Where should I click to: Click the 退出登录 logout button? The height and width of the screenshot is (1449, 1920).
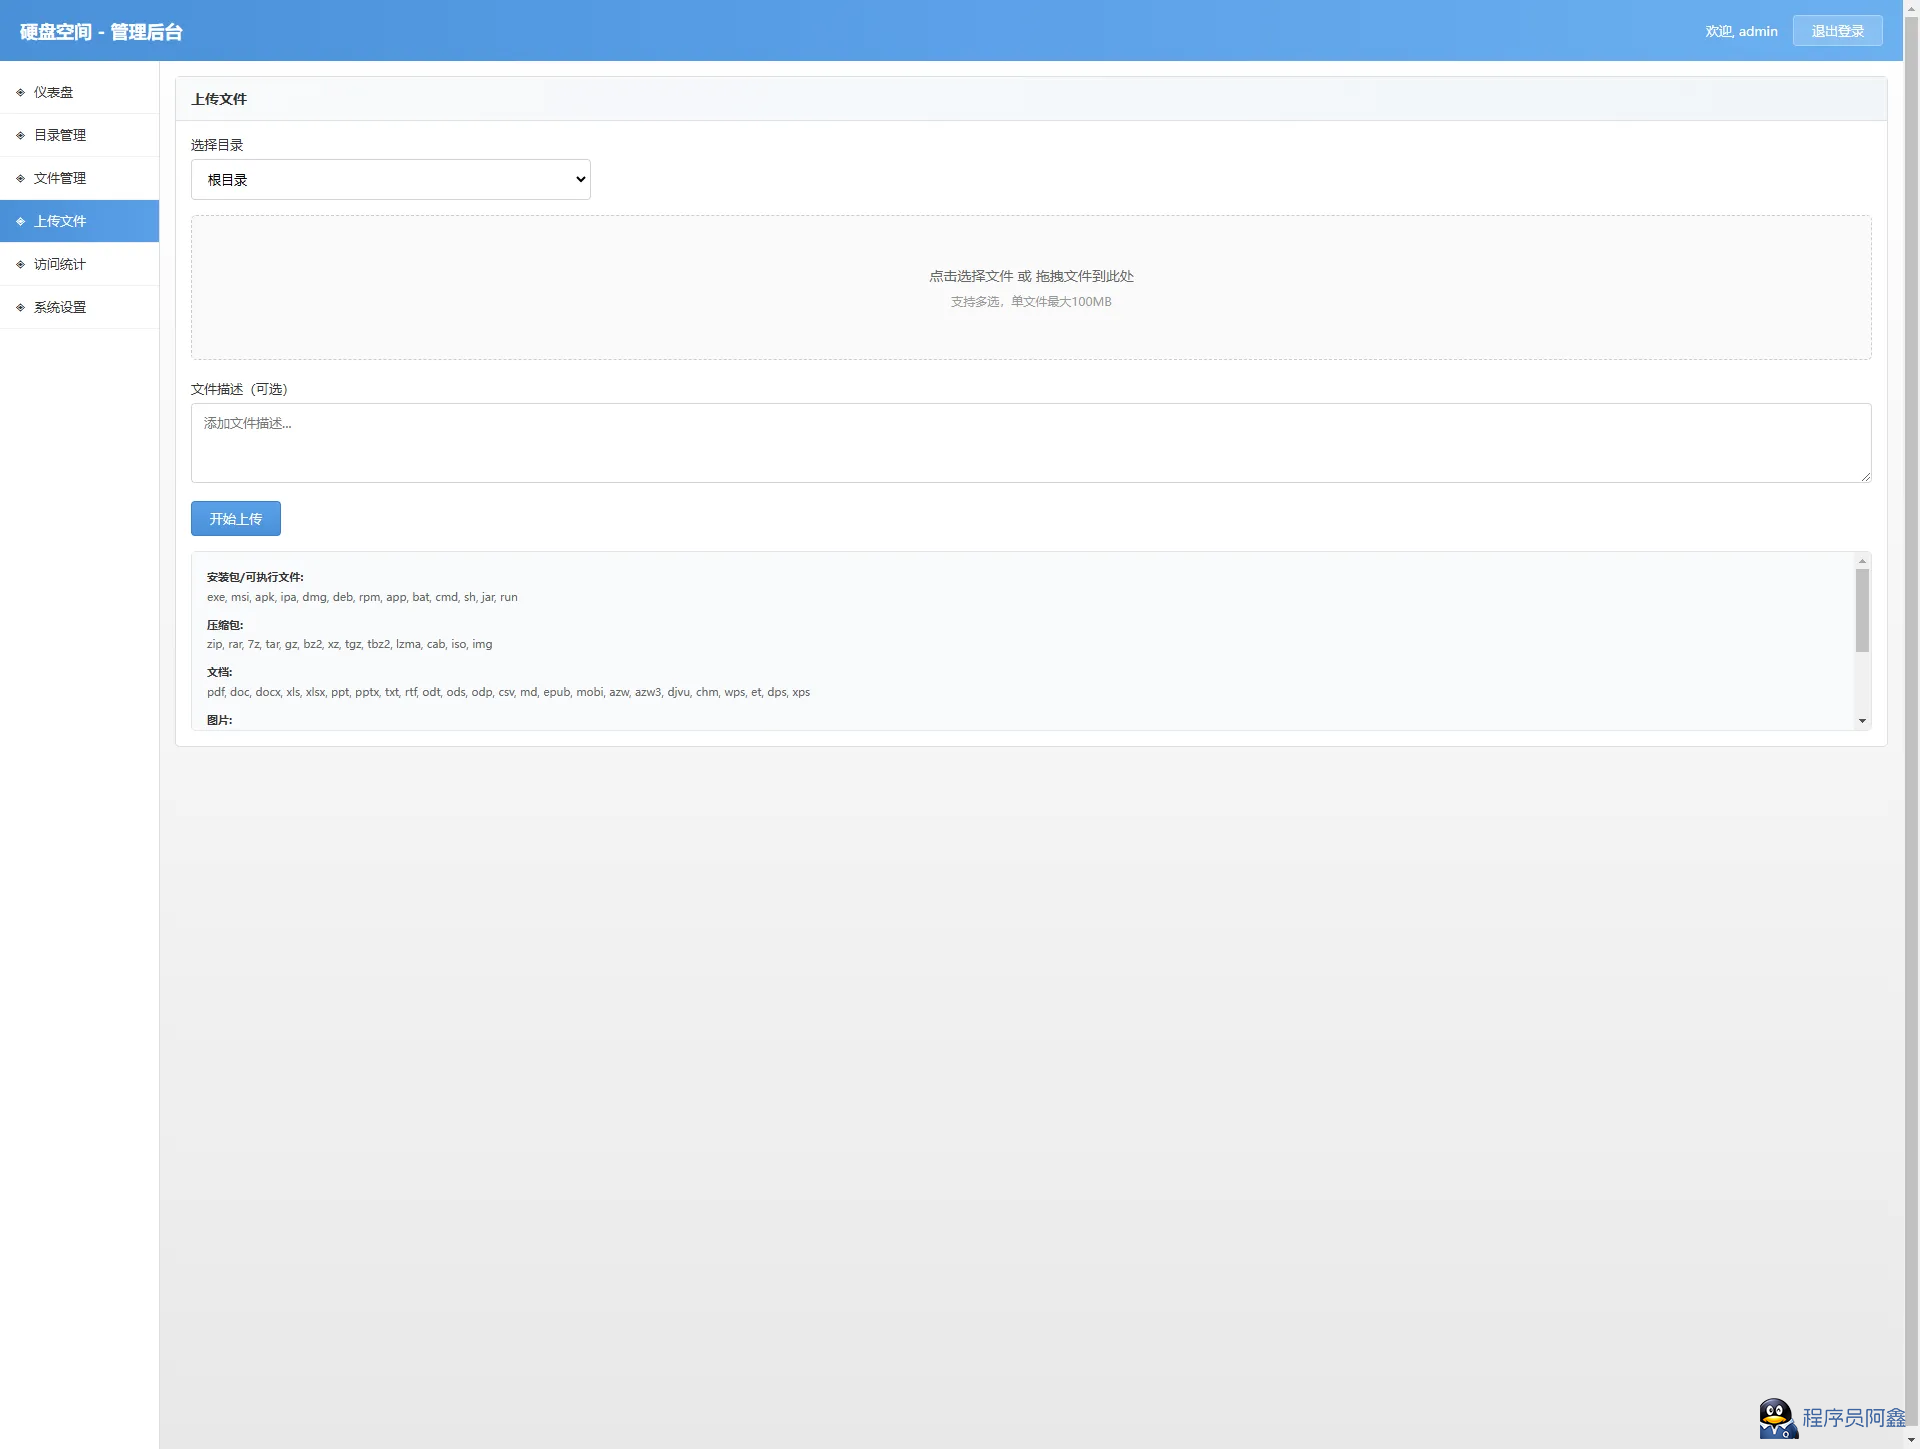coord(1837,31)
